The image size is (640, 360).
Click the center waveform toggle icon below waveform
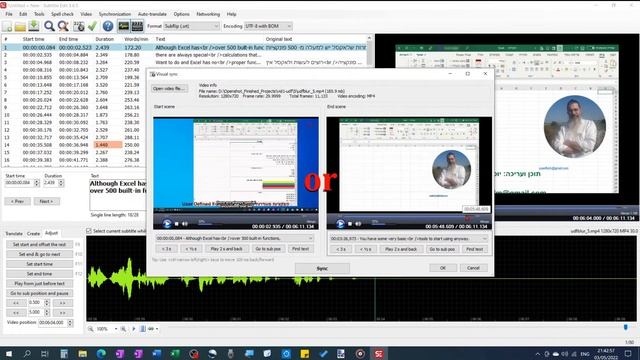[142, 329]
